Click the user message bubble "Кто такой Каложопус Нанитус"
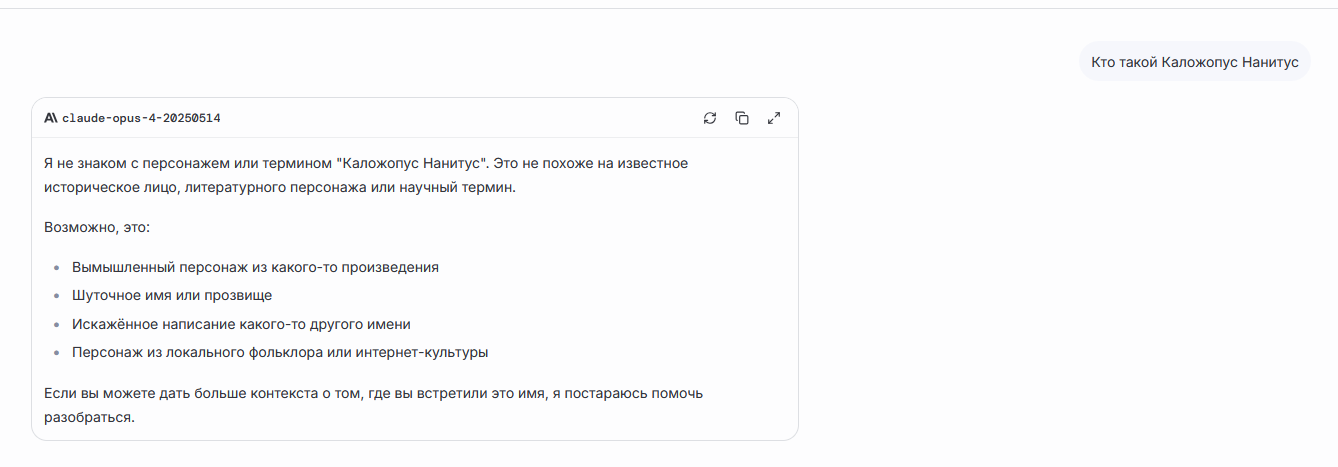Screen dimensions: 1338x467 1194,62
